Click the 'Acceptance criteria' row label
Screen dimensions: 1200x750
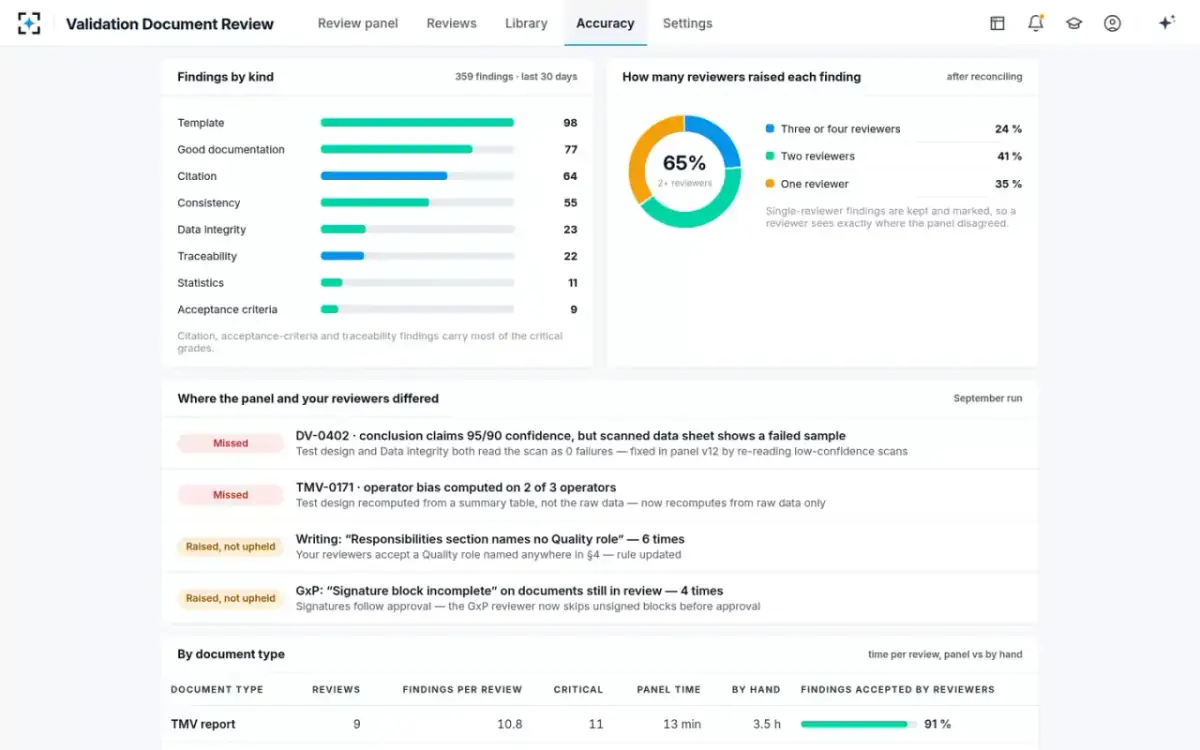227,309
